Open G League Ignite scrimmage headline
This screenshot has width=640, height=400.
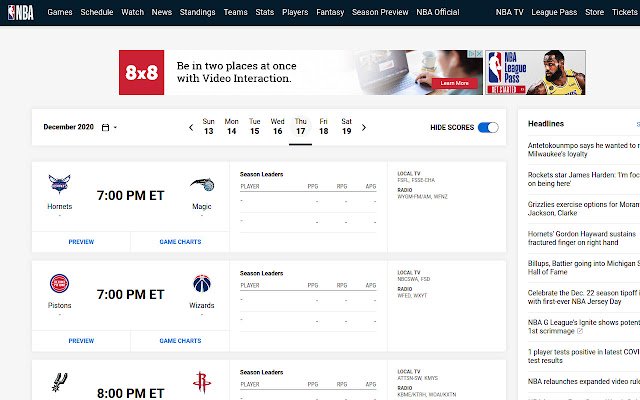tap(584, 327)
